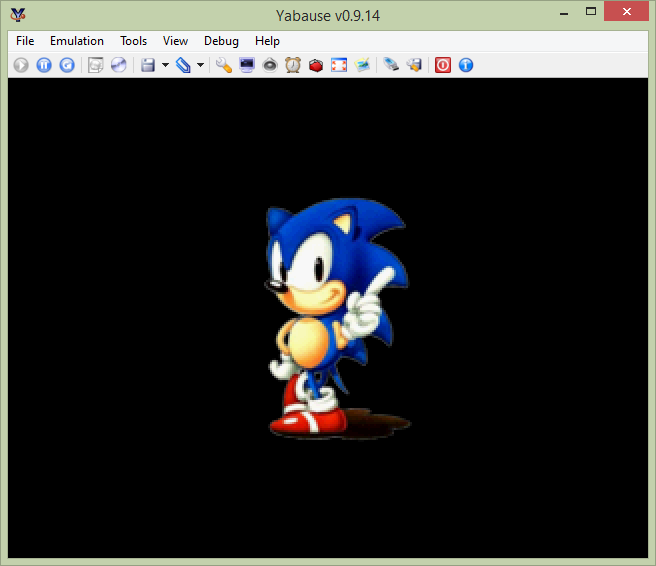Image resolution: width=656 pixels, height=566 pixels.
Task: Expand the Load State dropdown arrow
Action: 200,65
